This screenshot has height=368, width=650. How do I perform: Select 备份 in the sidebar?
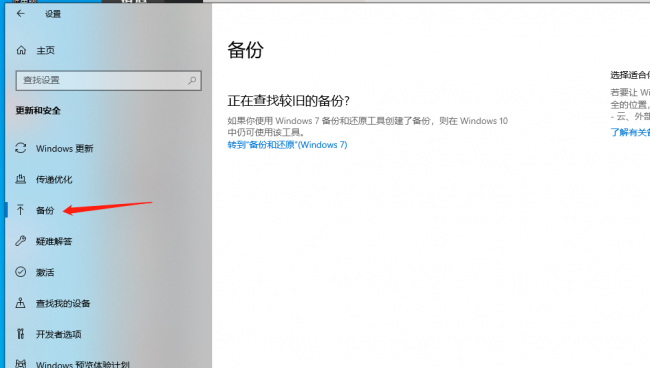[x=45, y=211]
